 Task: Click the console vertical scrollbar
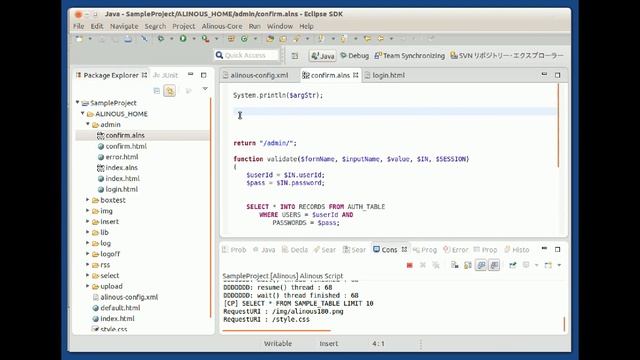(x=564, y=324)
